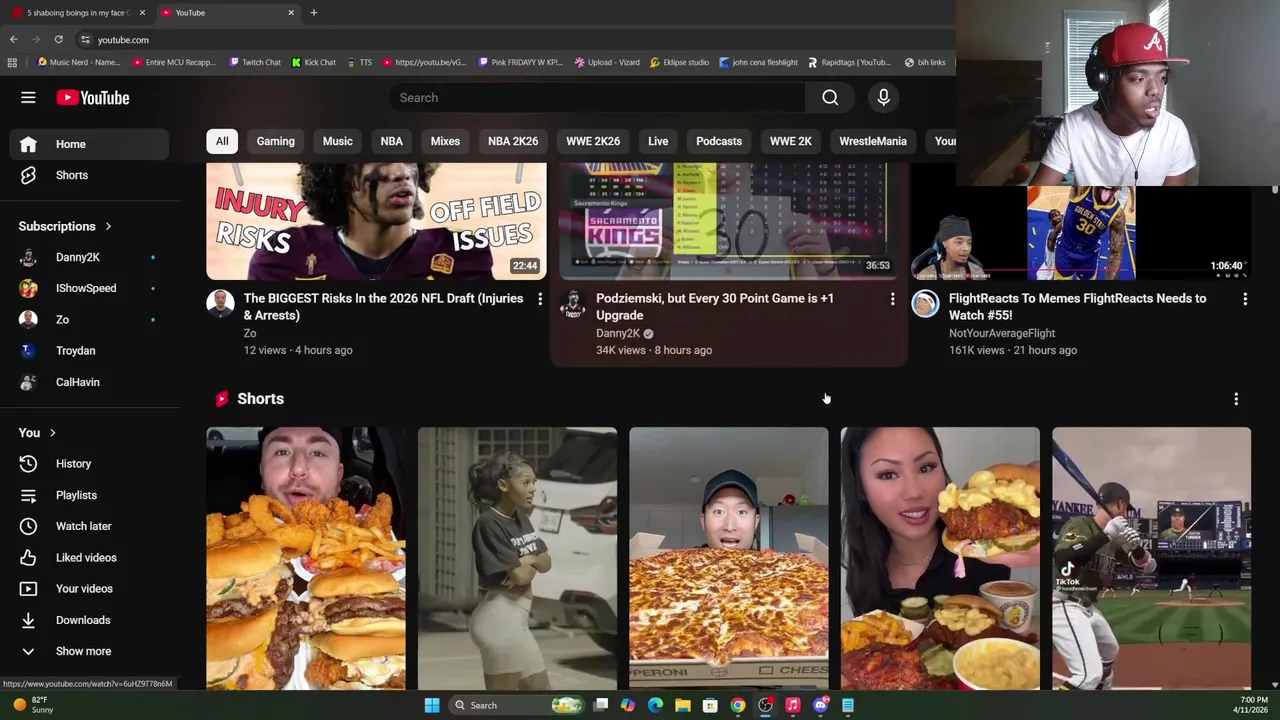The width and height of the screenshot is (1280, 720).
Task: Open more options for Podziemski video
Action: coord(892,299)
